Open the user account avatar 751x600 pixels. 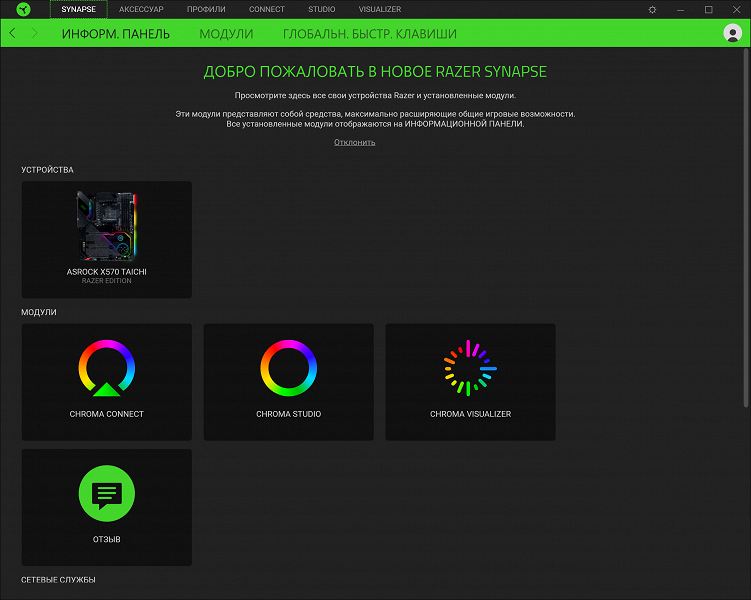pyautogui.click(x=732, y=33)
